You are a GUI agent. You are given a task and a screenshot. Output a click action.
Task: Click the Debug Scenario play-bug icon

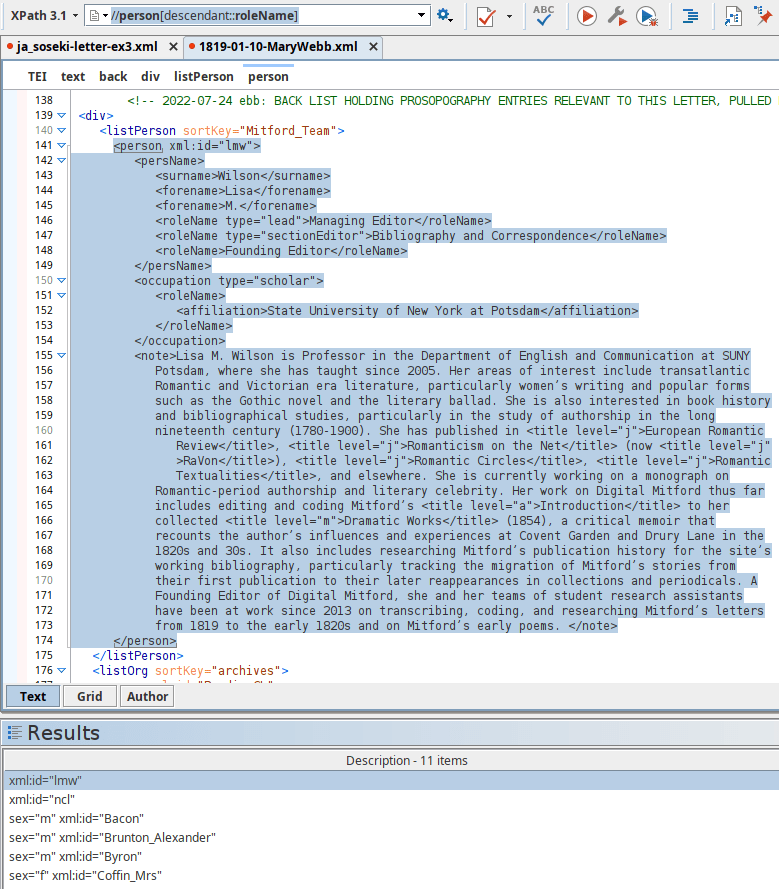(647, 16)
